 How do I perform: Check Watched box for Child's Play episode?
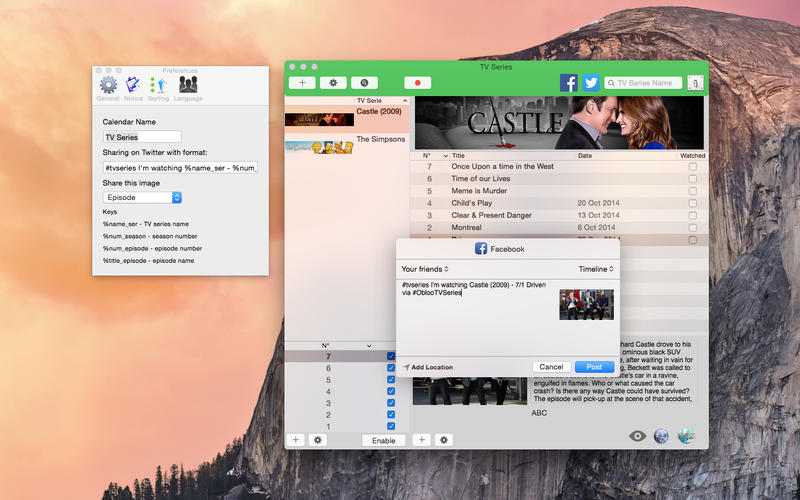(692, 203)
